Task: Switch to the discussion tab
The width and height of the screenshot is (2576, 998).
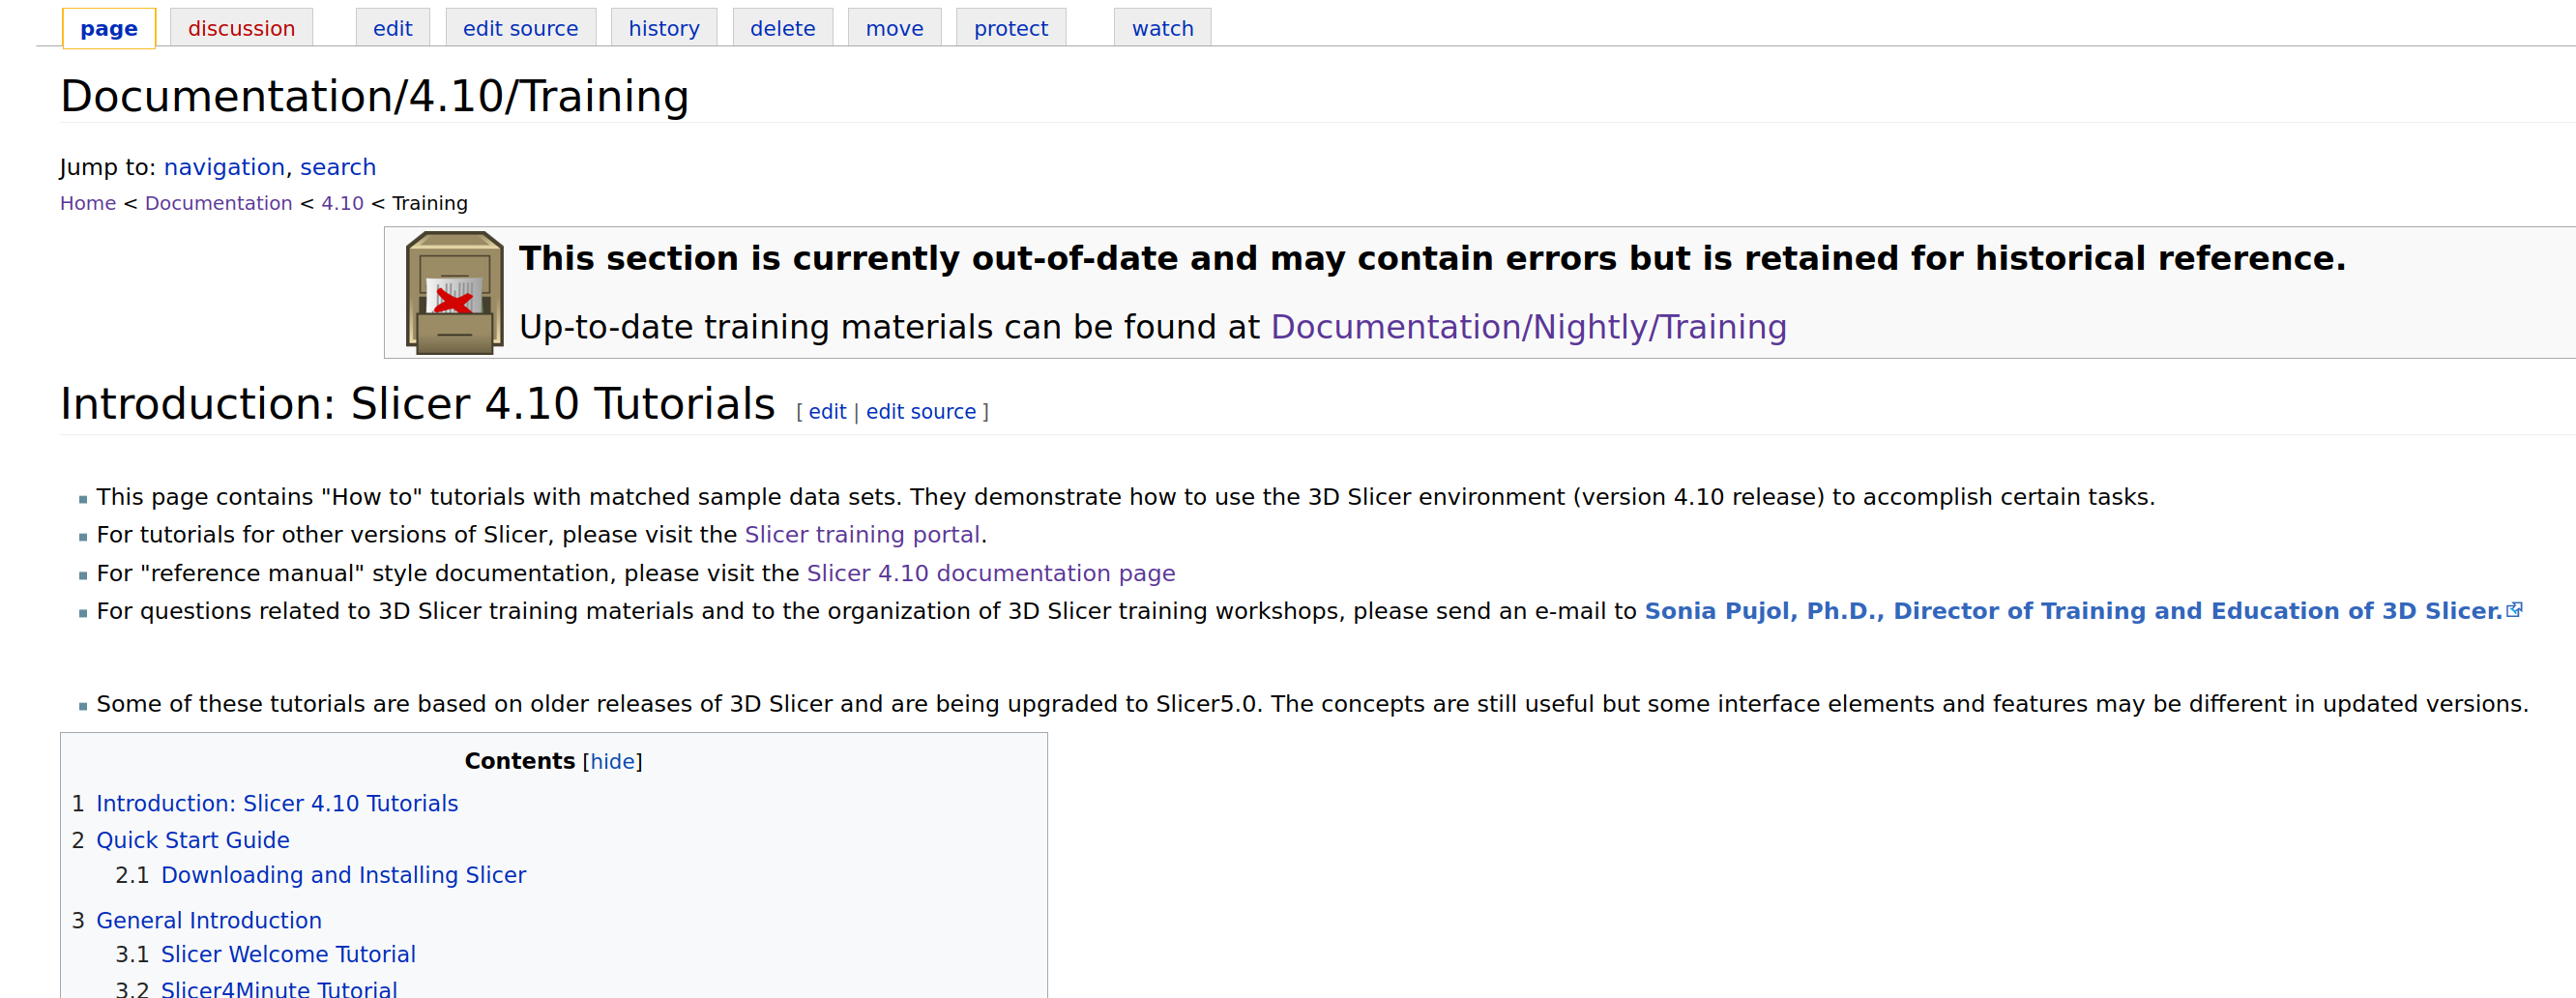Action: click(241, 27)
